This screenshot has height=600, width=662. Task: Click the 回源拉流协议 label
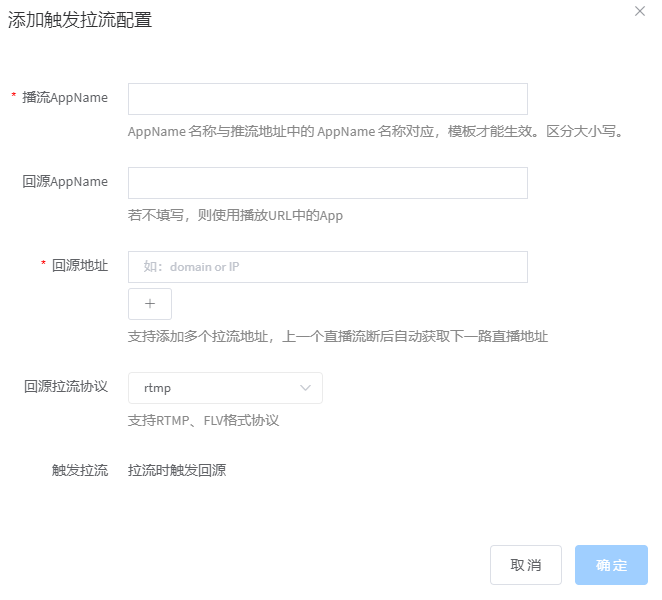[65, 387]
